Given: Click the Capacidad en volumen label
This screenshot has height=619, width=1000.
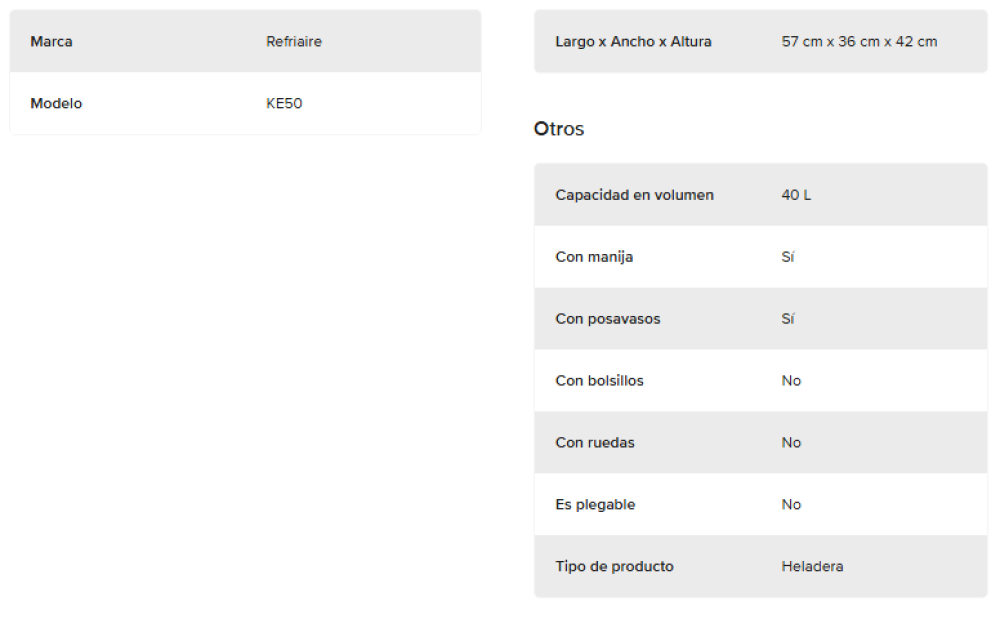Looking at the screenshot, I should coord(634,195).
